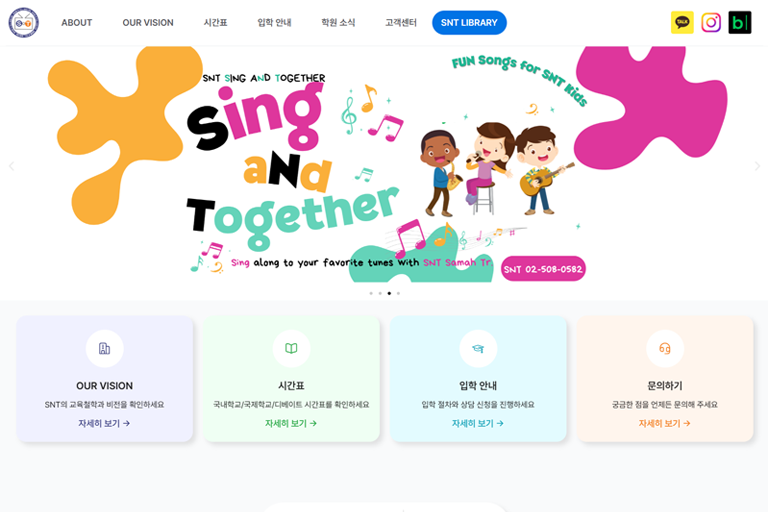Advance to the next banner slide arrow
Image resolution: width=768 pixels, height=512 pixels.
click(x=757, y=166)
